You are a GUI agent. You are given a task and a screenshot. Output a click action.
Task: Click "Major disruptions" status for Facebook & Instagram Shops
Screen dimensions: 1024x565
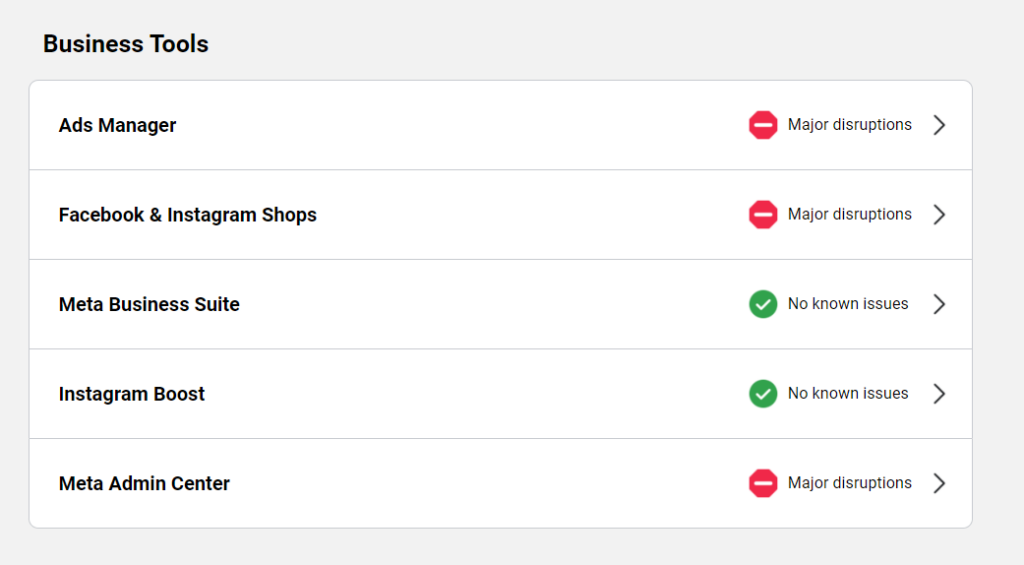click(849, 214)
